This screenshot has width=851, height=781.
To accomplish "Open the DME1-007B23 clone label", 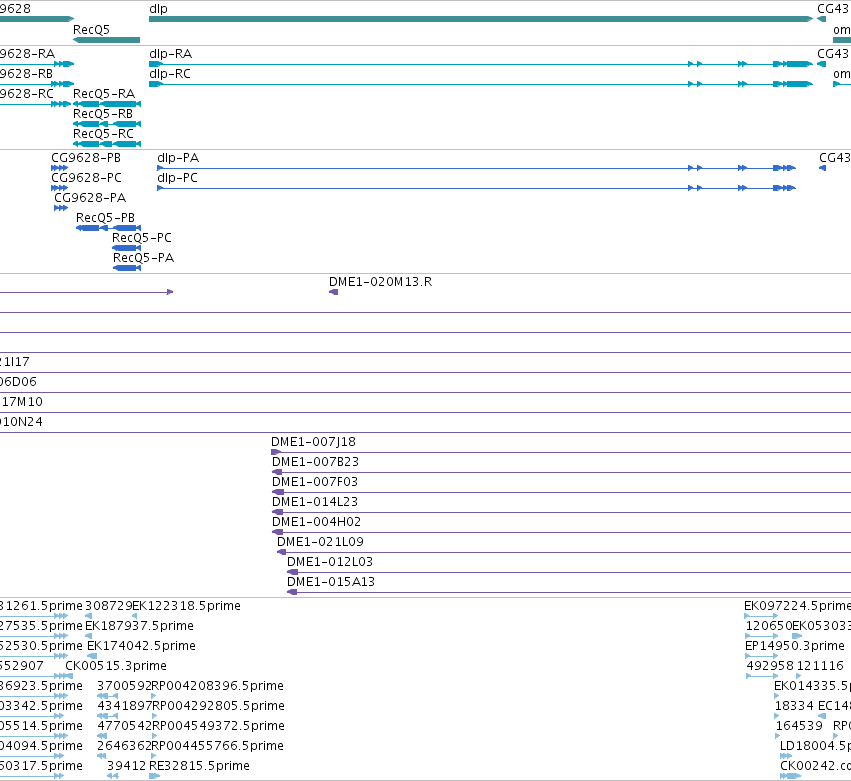I will coord(315,462).
